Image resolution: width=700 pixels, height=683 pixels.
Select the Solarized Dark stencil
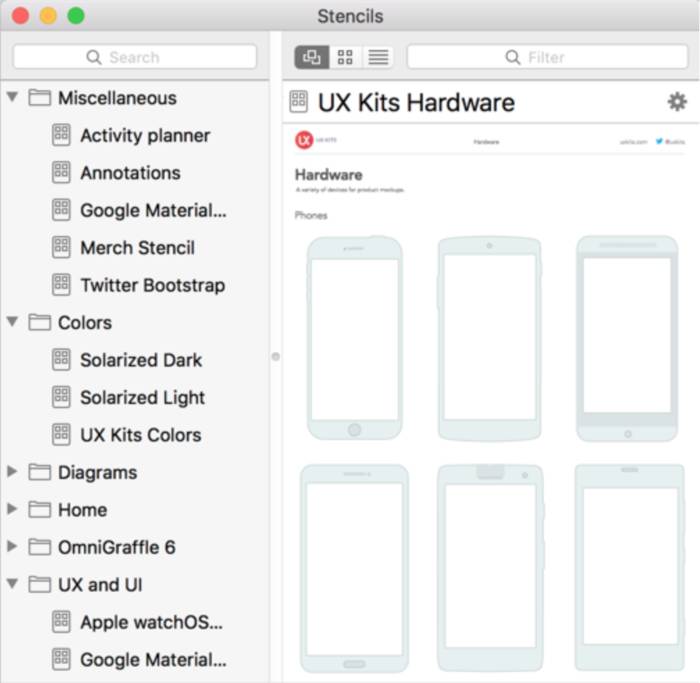coord(141,360)
